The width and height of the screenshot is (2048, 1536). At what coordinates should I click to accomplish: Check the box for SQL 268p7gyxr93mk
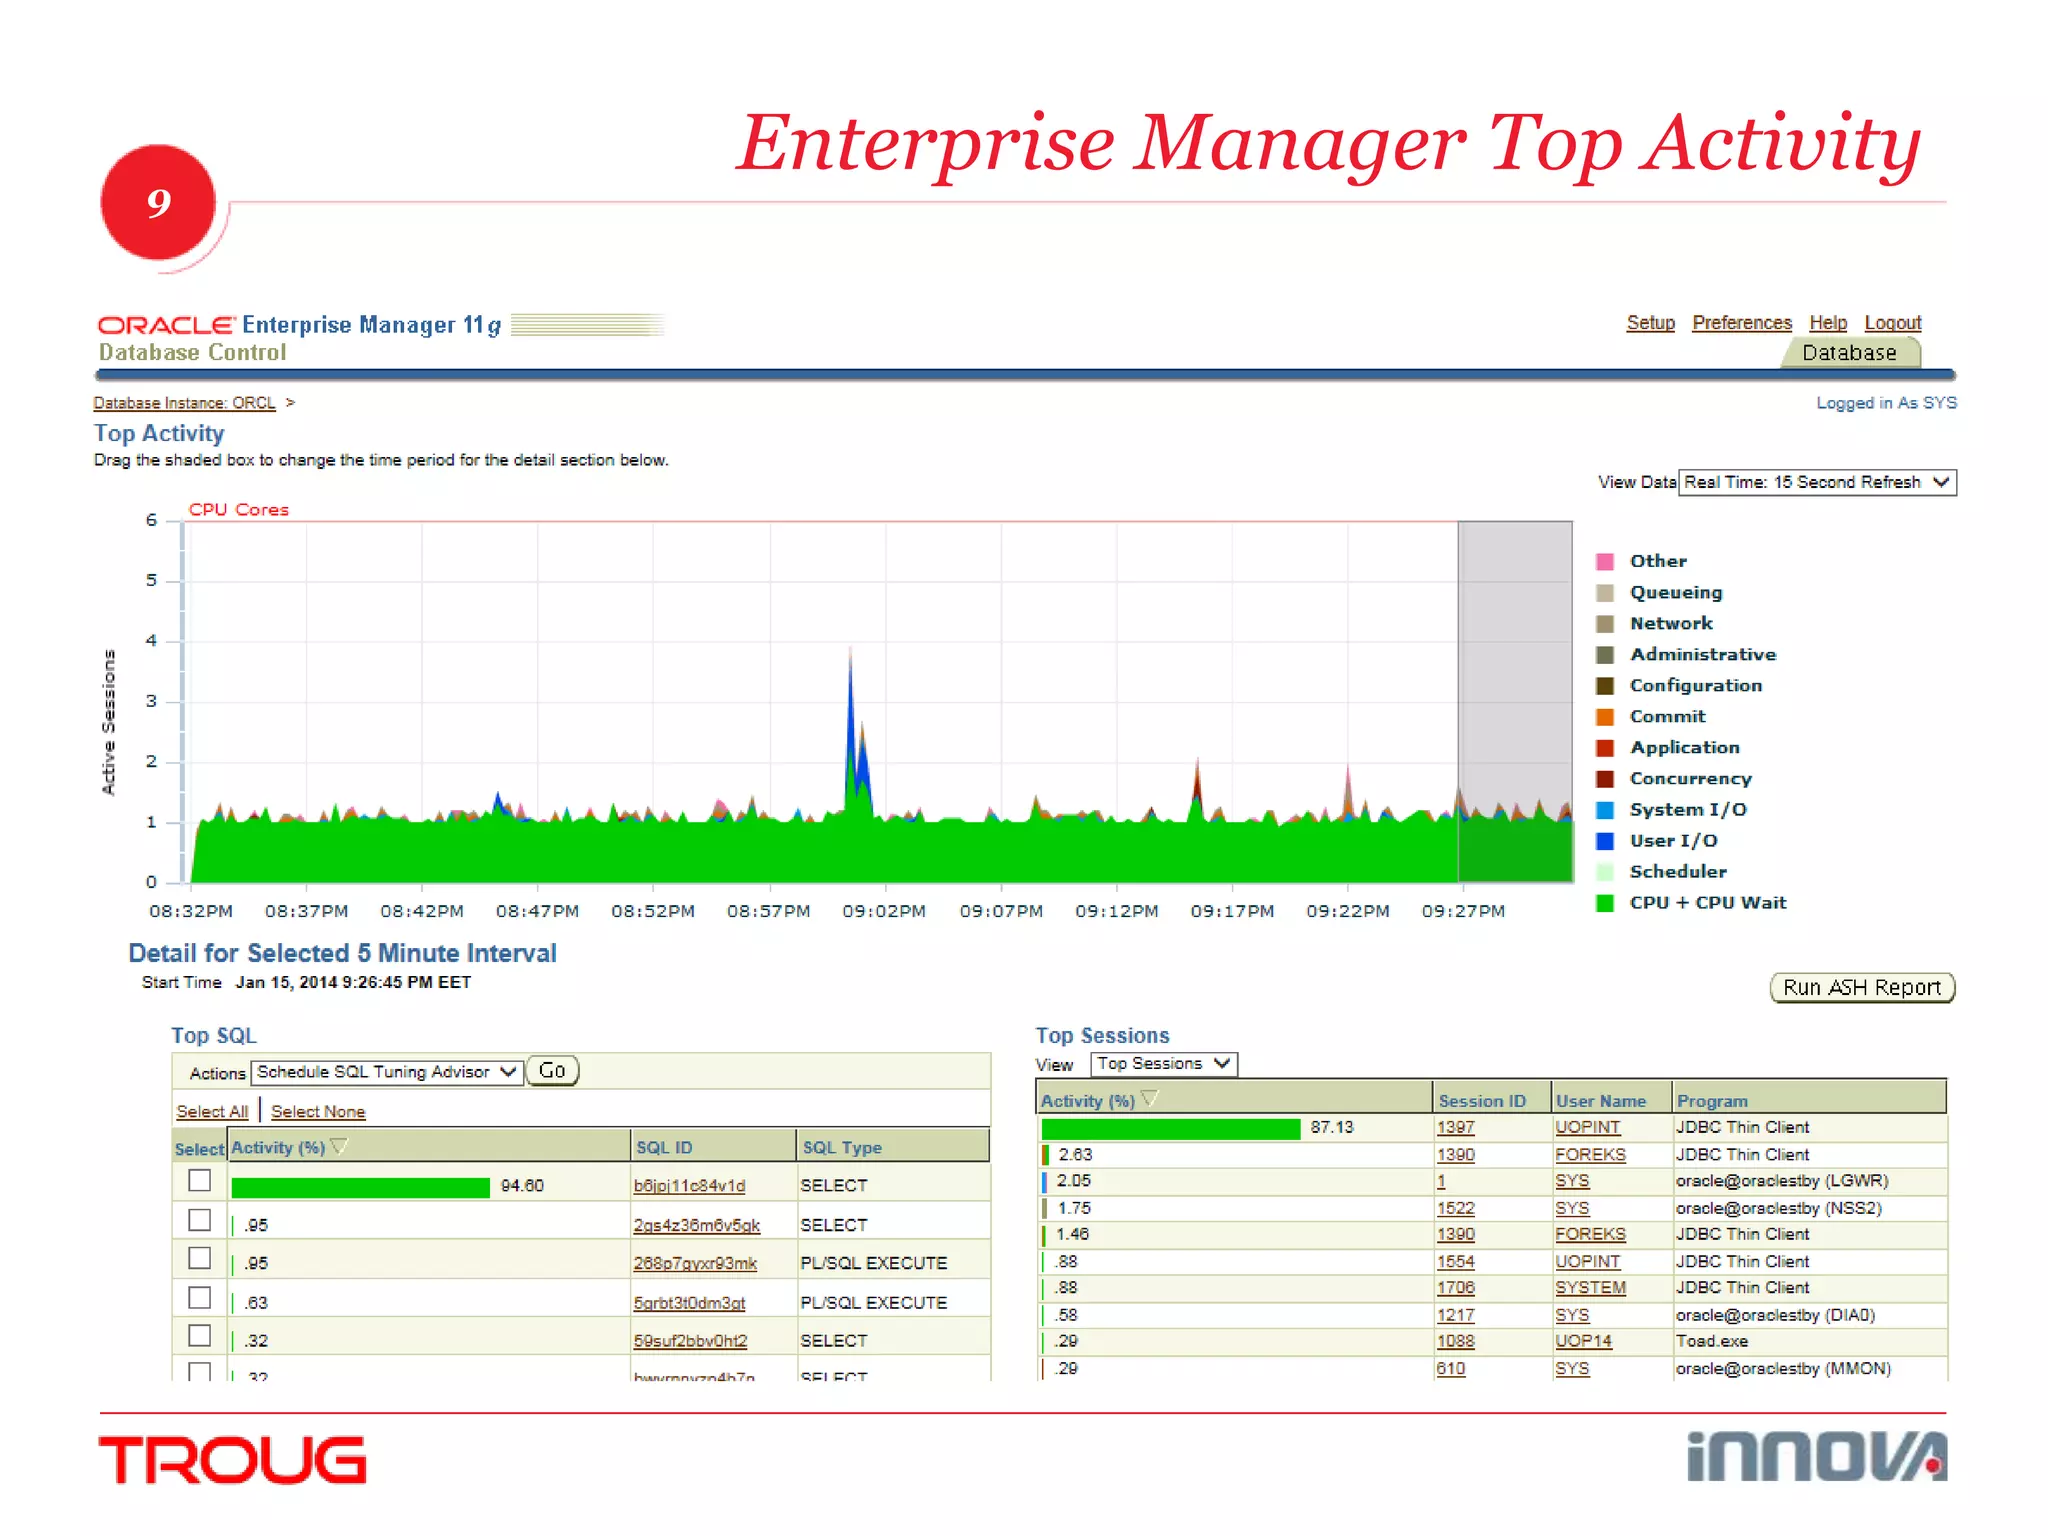(x=200, y=1258)
